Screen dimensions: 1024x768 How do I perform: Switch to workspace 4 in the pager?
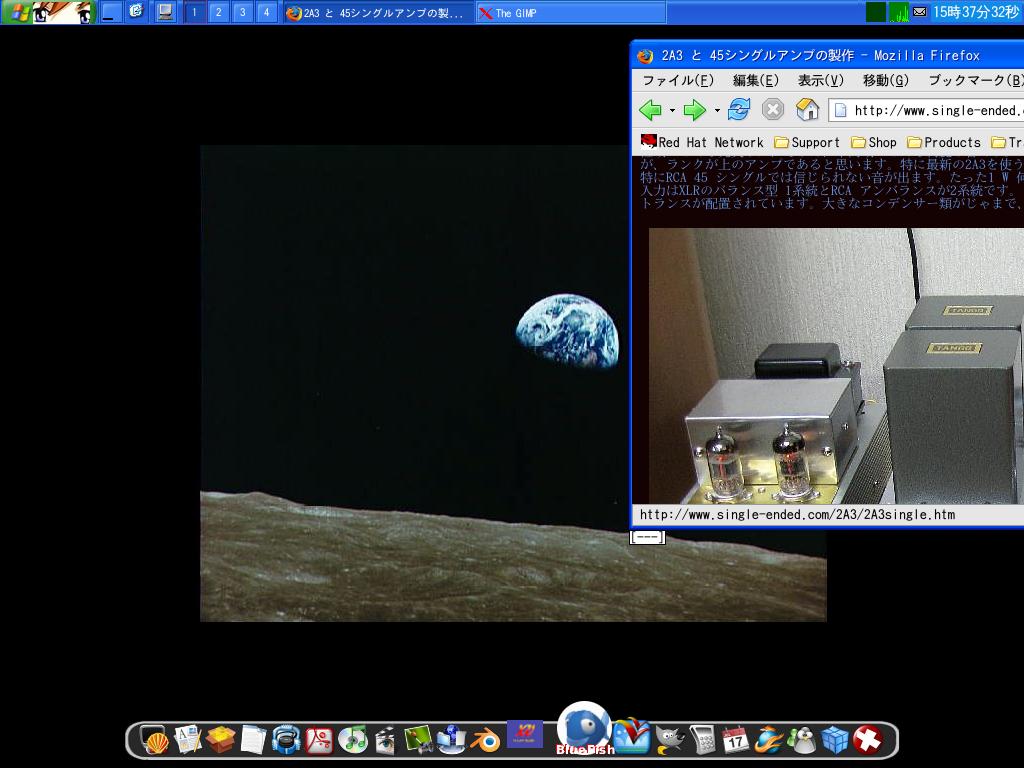click(x=265, y=13)
